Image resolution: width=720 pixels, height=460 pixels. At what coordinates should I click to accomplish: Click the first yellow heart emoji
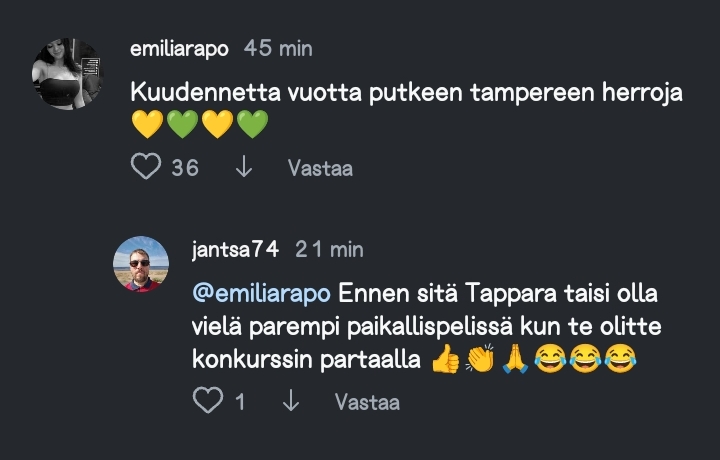pyautogui.click(x=147, y=125)
